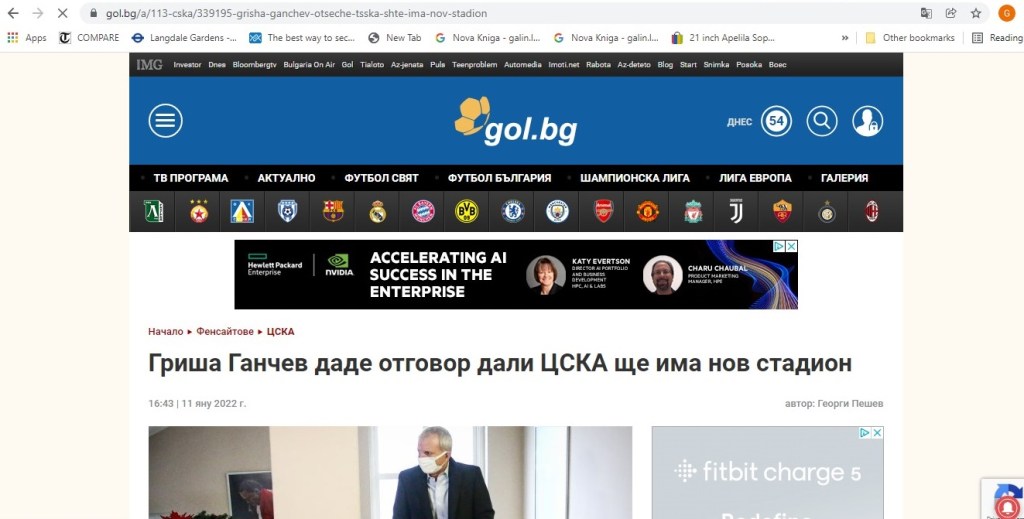Expand hidden bookmarks with the chevron

[x=845, y=38]
